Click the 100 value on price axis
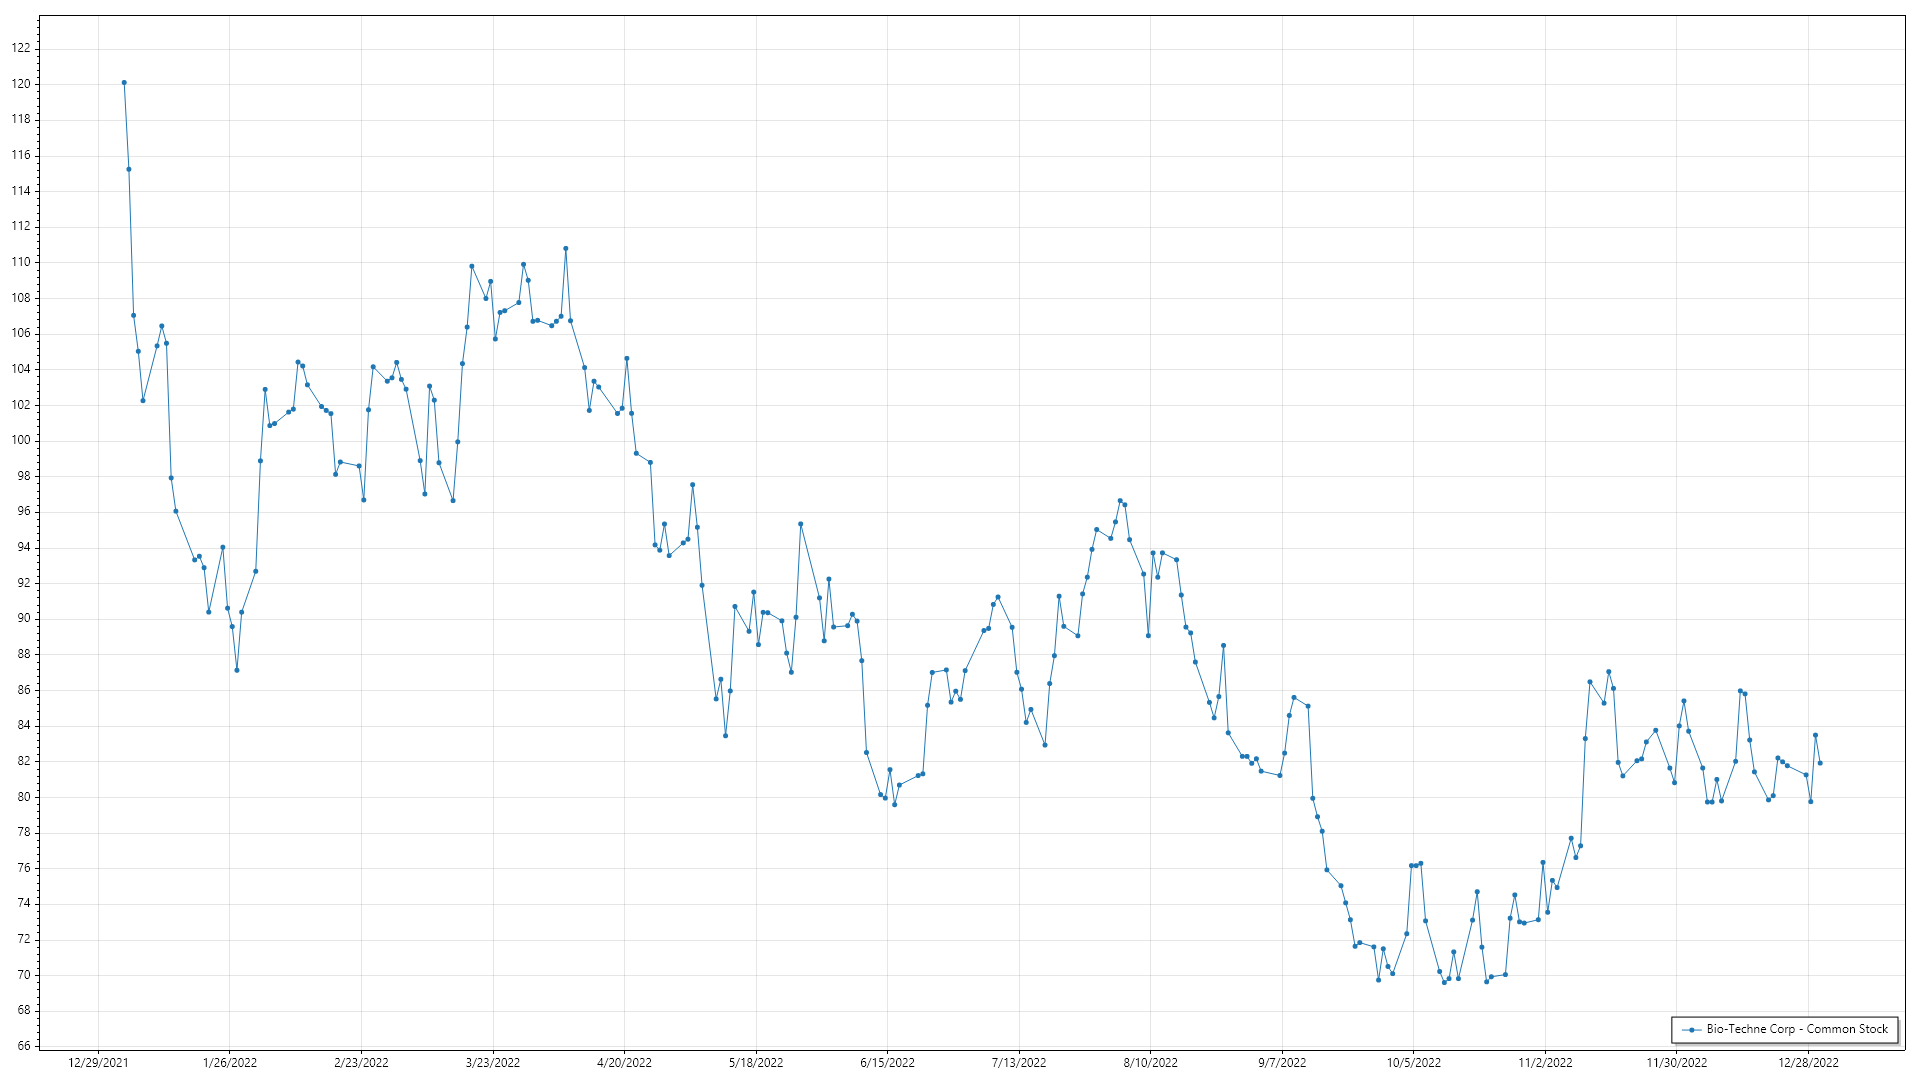Image resolution: width=1920 pixels, height=1080 pixels. 21,440
